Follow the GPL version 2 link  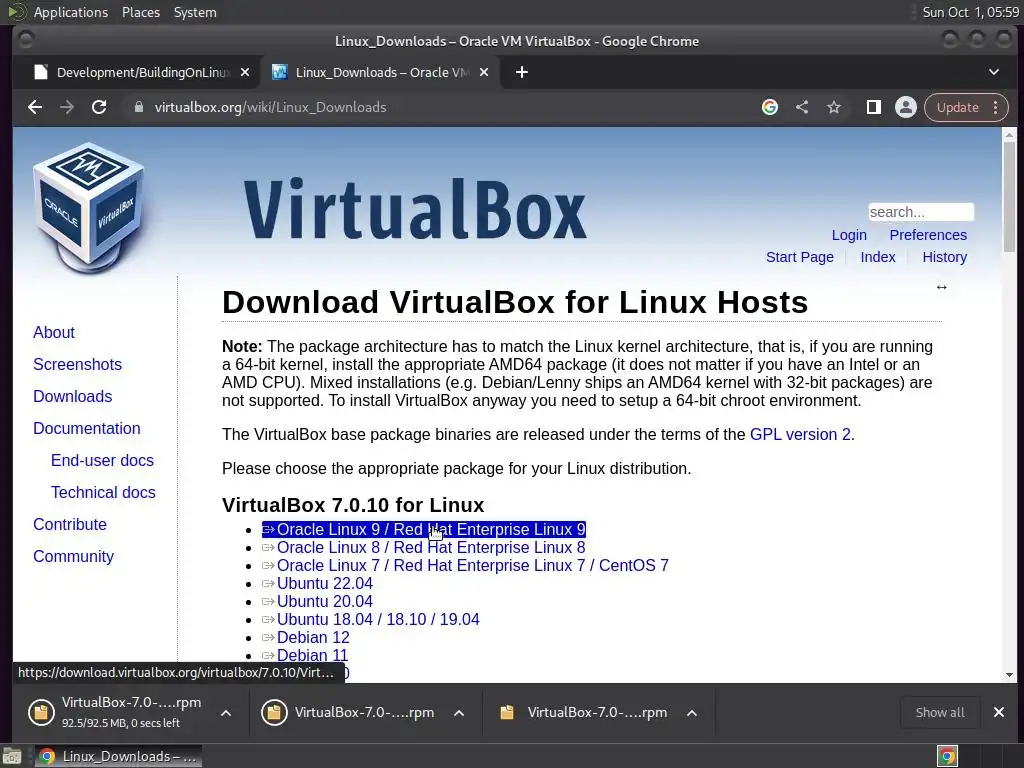coord(800,434)
